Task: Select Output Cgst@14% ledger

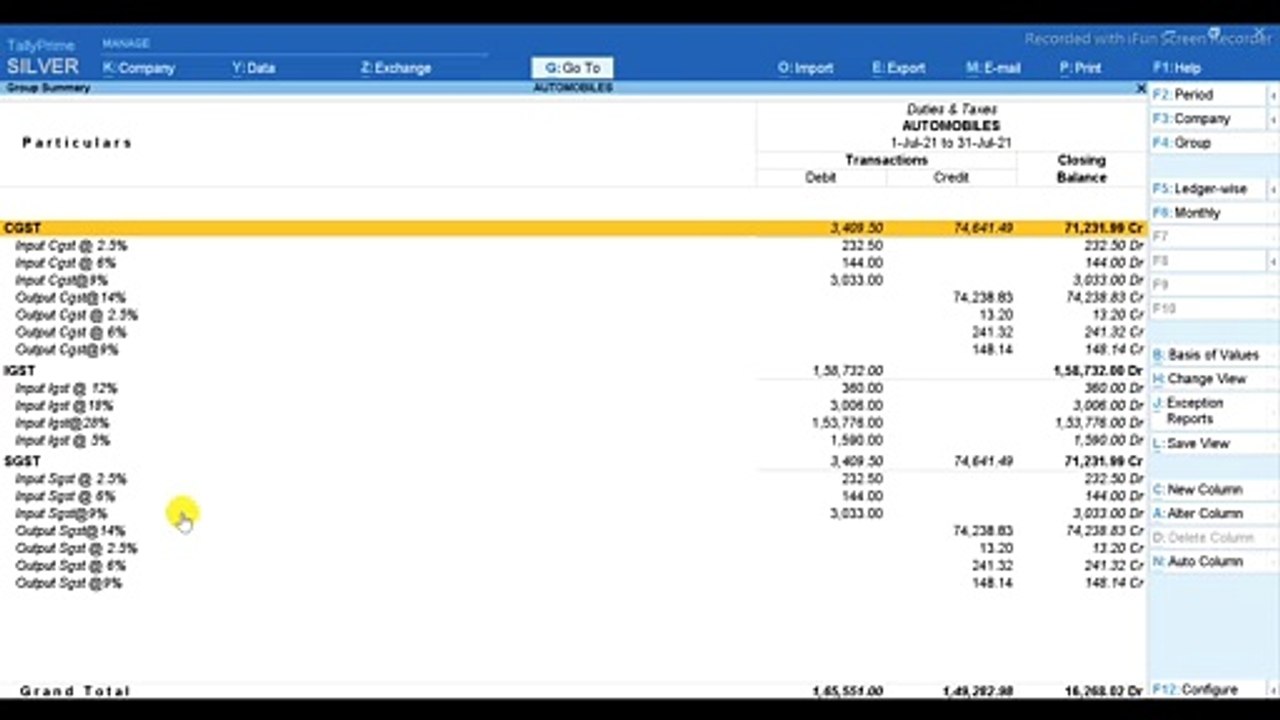Action: (x=70, y=297)
